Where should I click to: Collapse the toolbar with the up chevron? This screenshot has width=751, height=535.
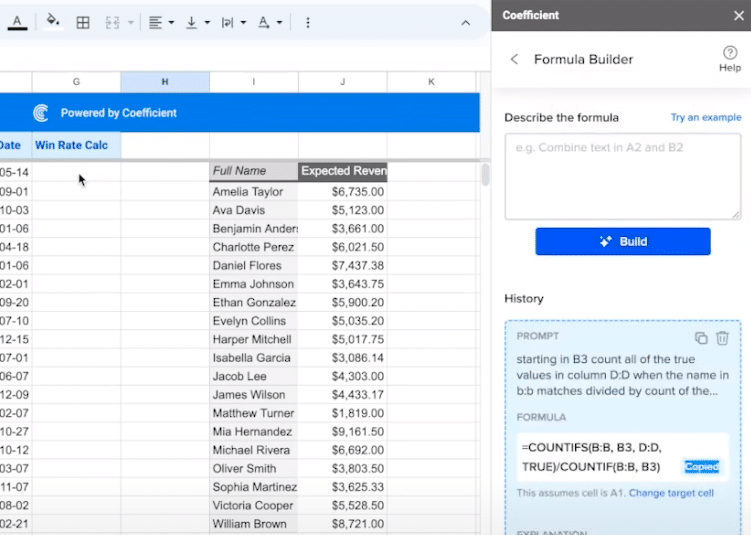tap(465, 22)
